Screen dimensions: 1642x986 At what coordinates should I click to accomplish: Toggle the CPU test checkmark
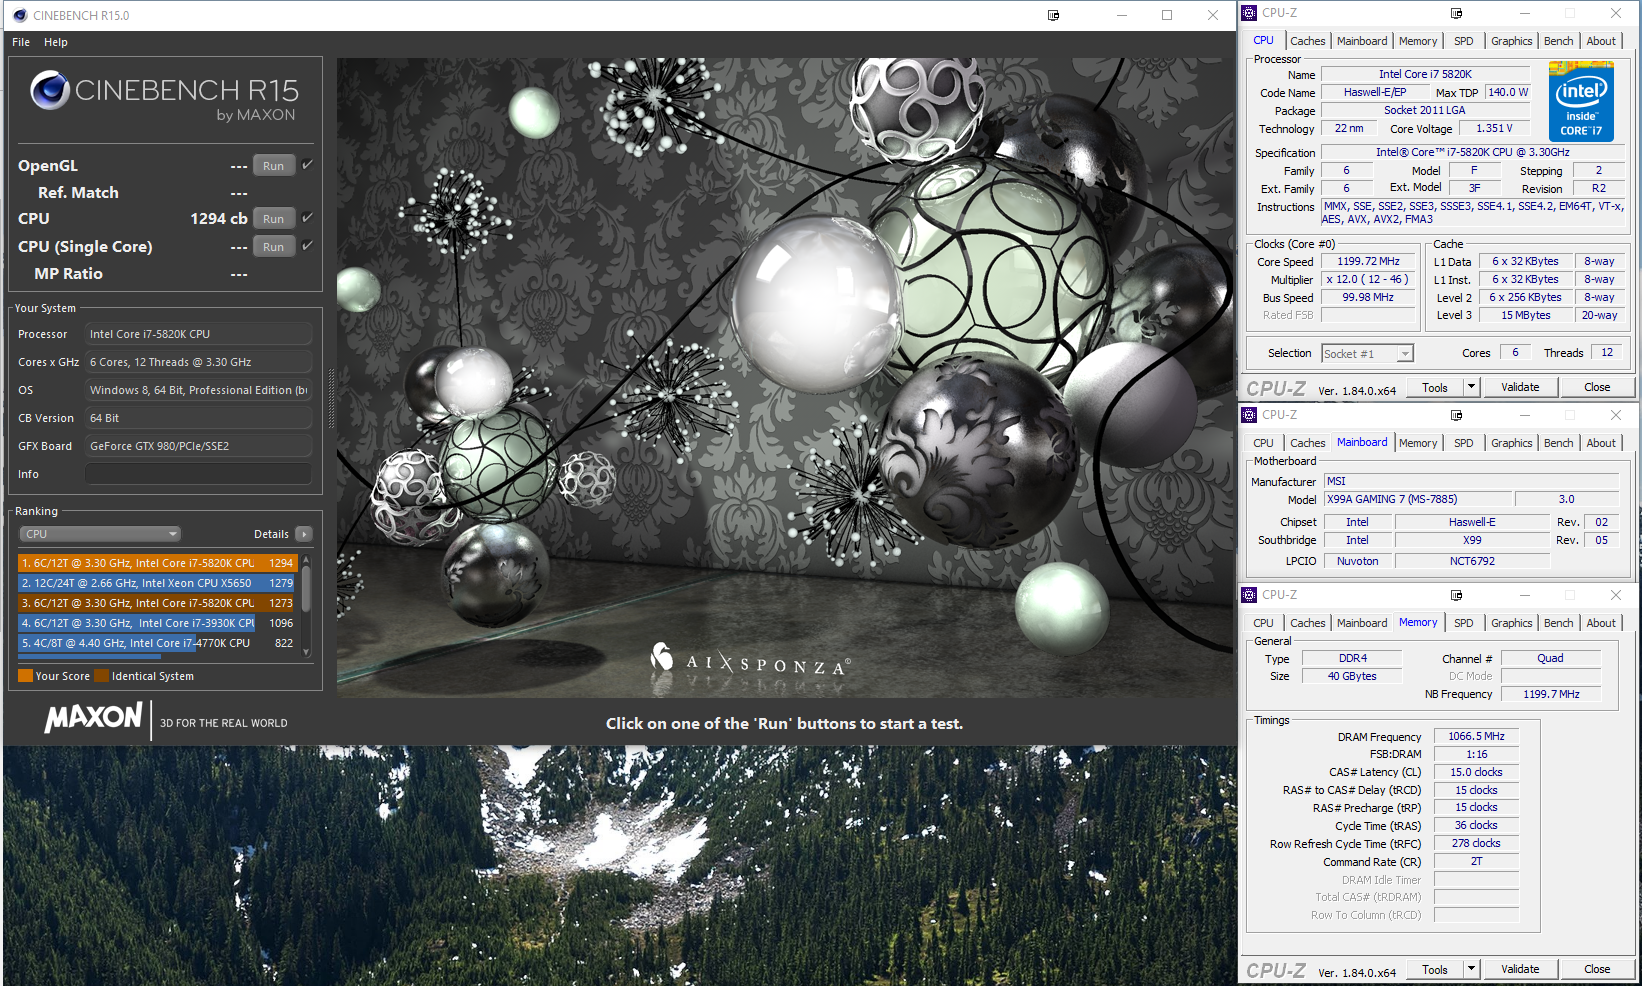[x=307, y=218]
